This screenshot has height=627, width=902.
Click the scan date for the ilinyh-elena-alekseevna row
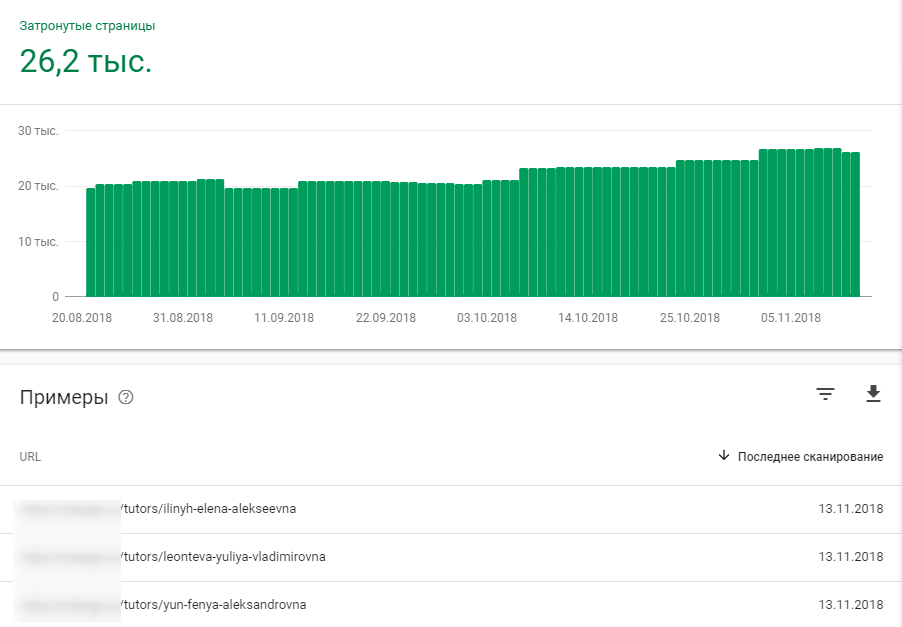tap(850, 509)
